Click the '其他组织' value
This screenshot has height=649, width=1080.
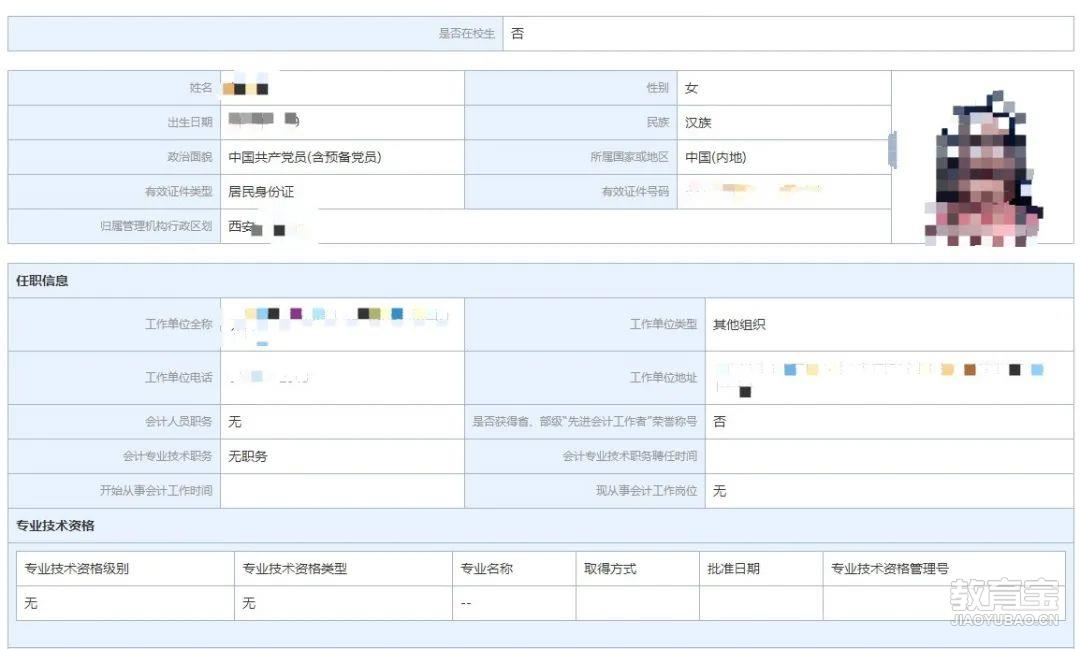[739, 324]
